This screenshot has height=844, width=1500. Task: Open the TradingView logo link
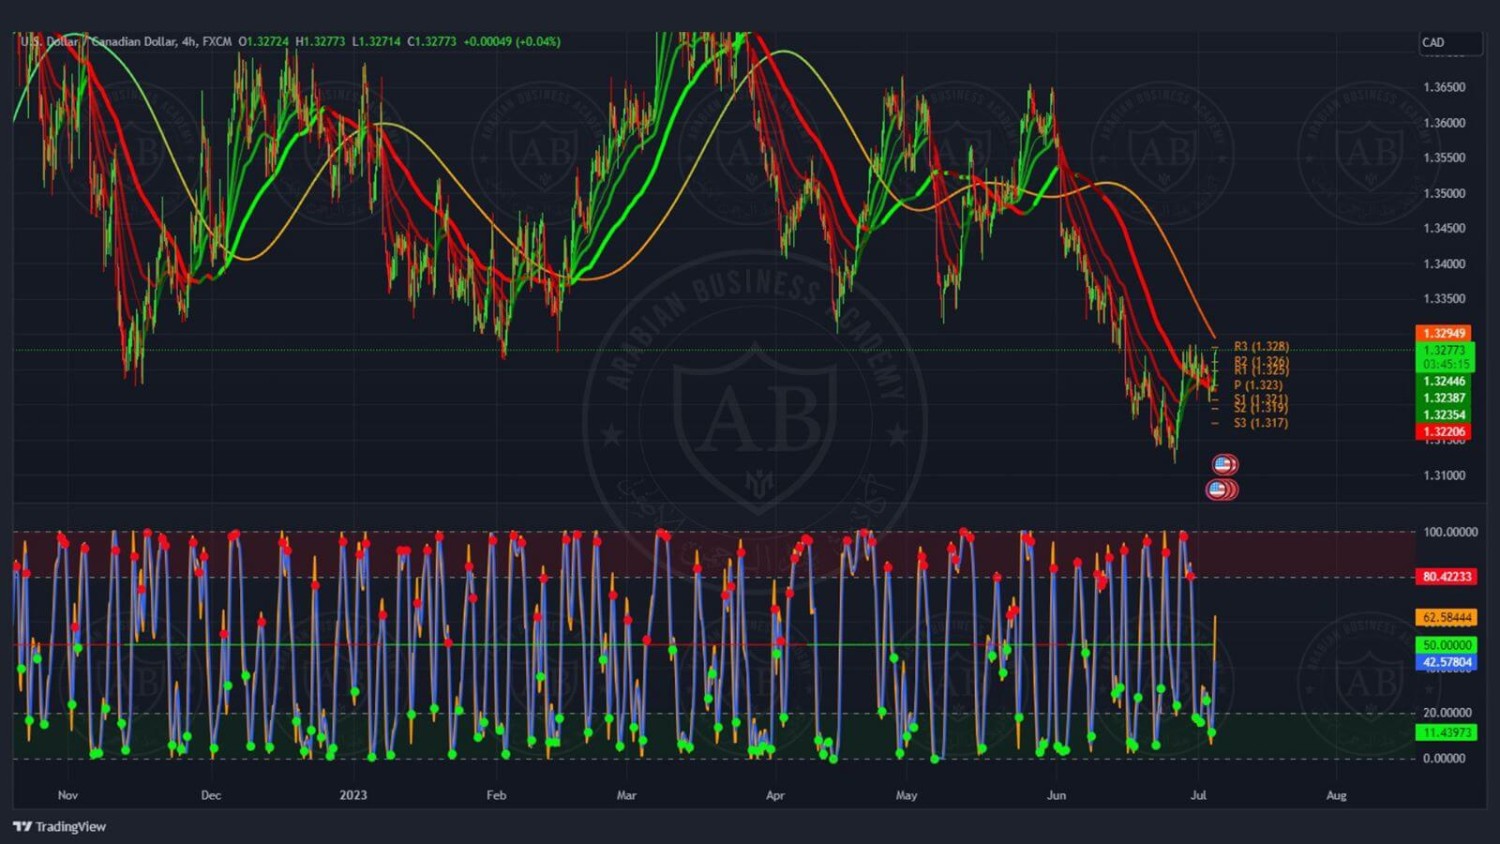tap(60, 826)
